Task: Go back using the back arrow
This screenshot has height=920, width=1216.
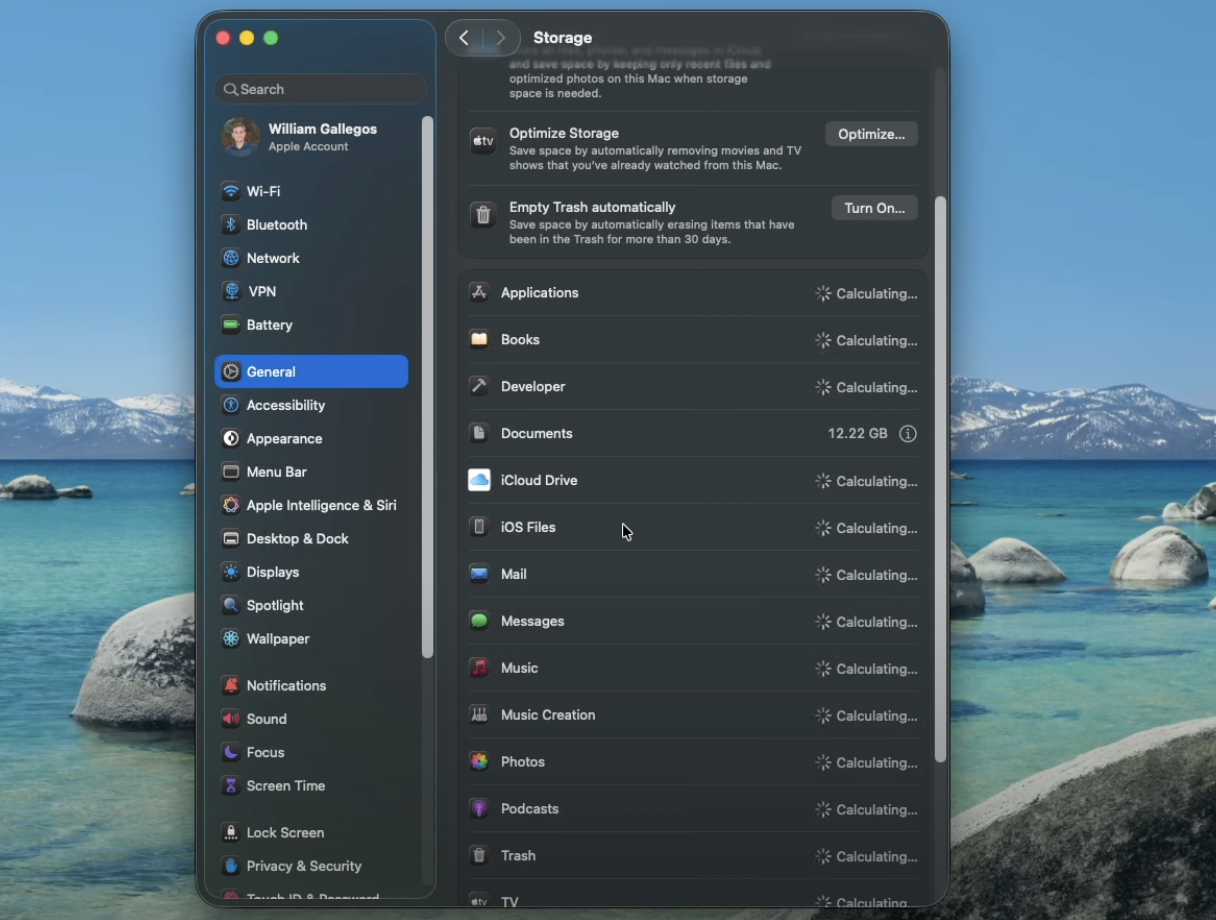Action: (x=464, y=38)
